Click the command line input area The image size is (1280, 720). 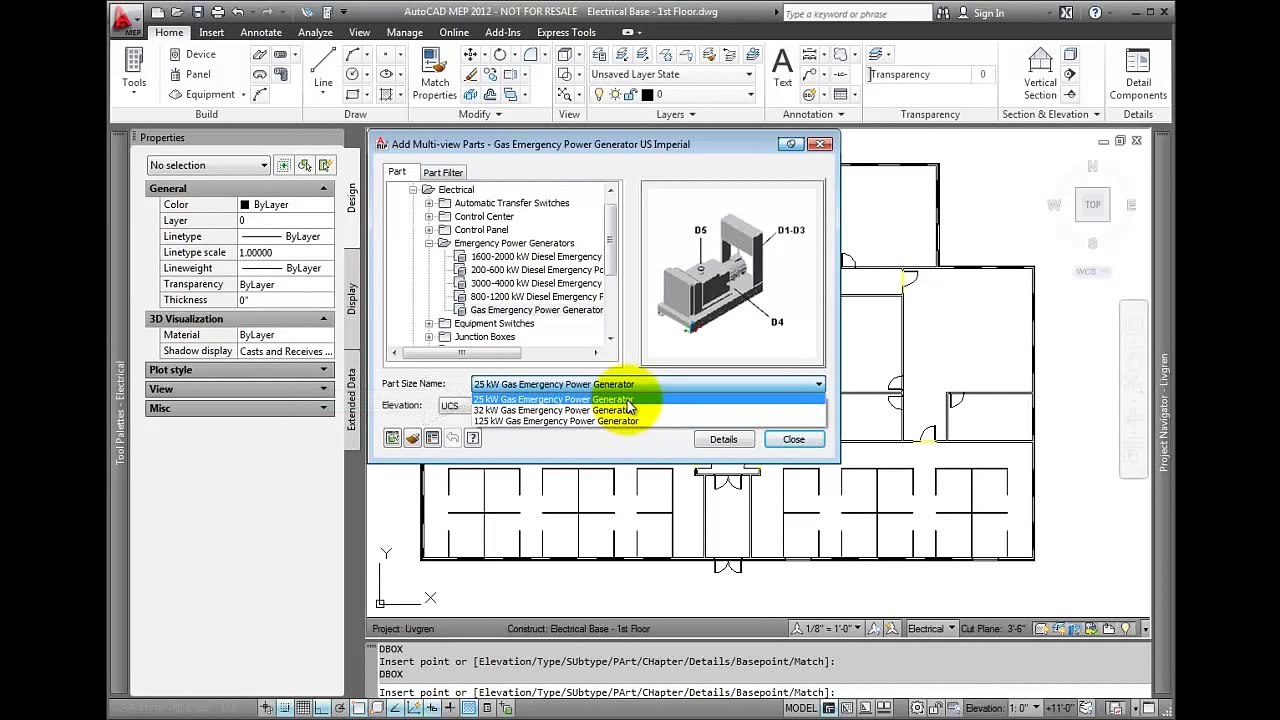[x=757, y=692]
